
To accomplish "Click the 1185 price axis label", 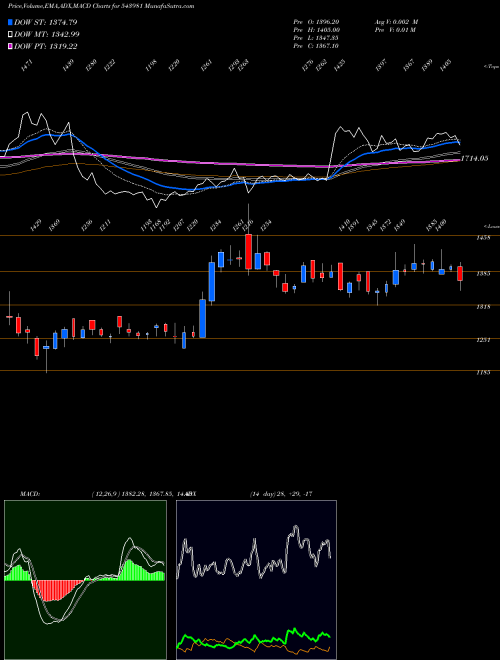I will [484, 373].
